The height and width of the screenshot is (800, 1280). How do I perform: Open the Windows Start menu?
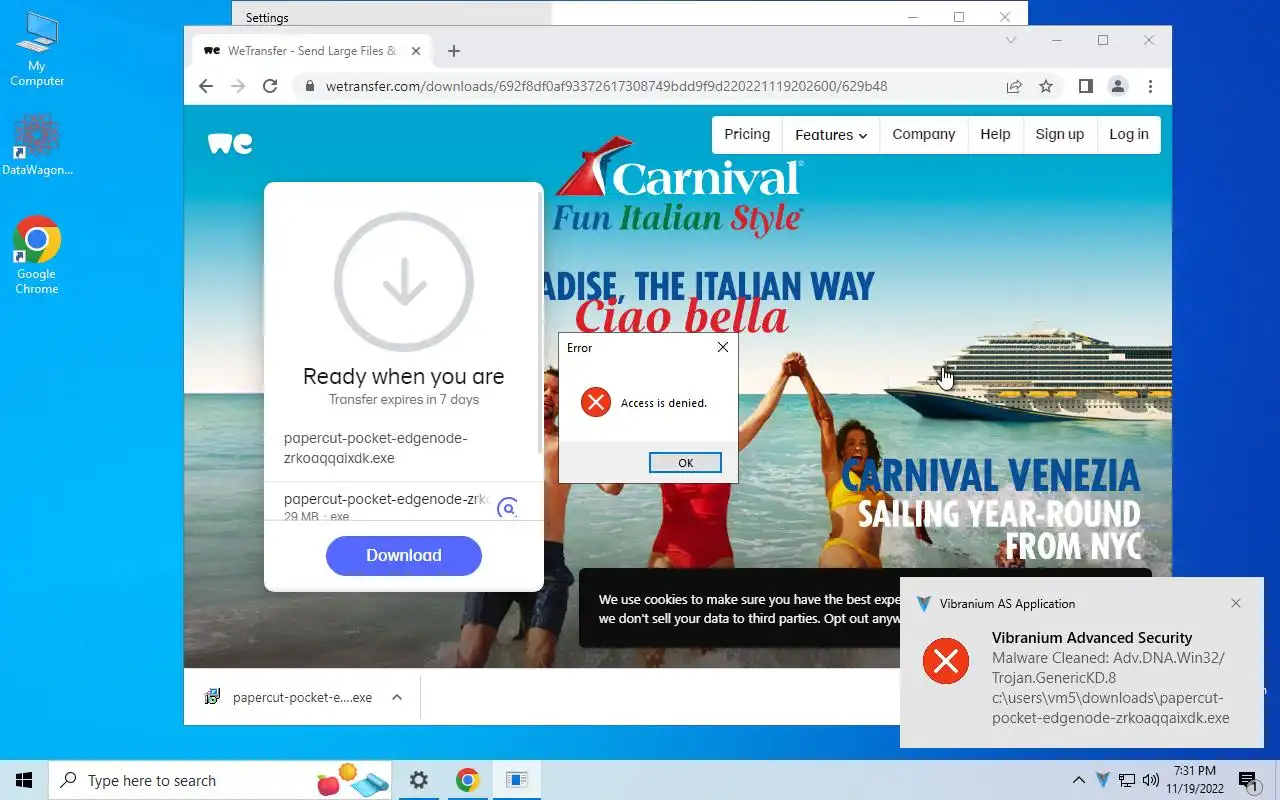[x=24, y=780]
